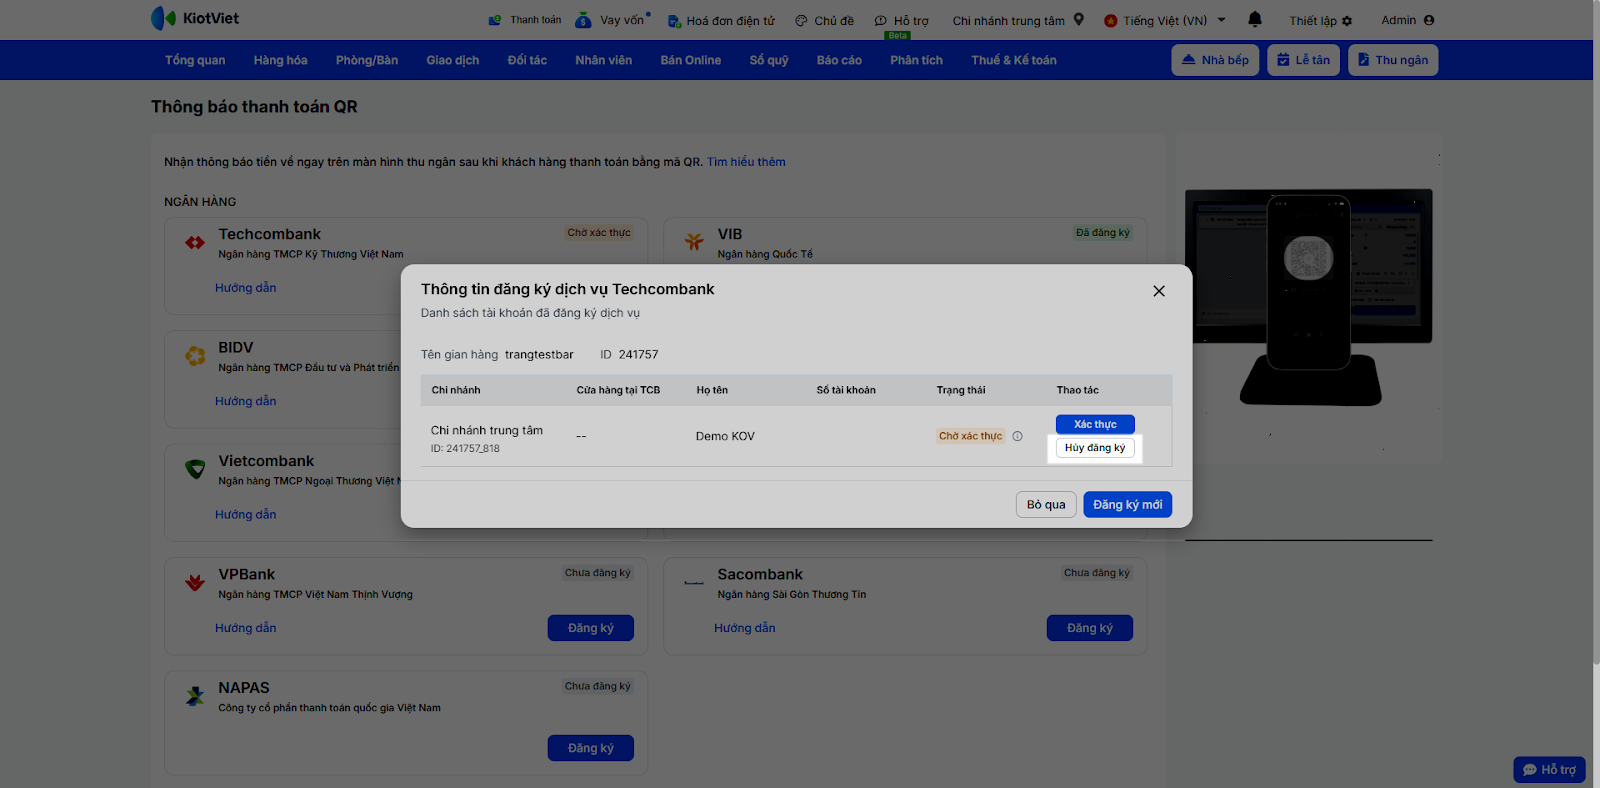The width and height of the screenshot is (1600, 788).
Task: Click the VIB bank logo
Action: pos(694,242)
